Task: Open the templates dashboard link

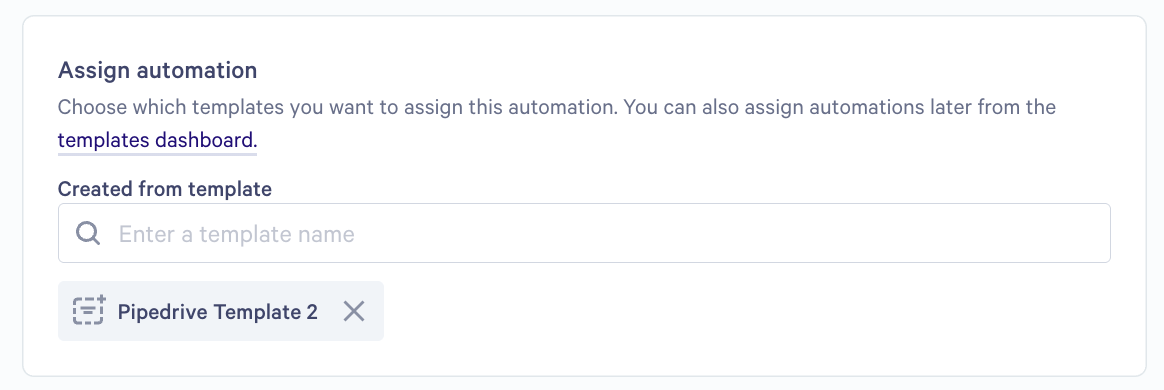Action: [156, 140]
